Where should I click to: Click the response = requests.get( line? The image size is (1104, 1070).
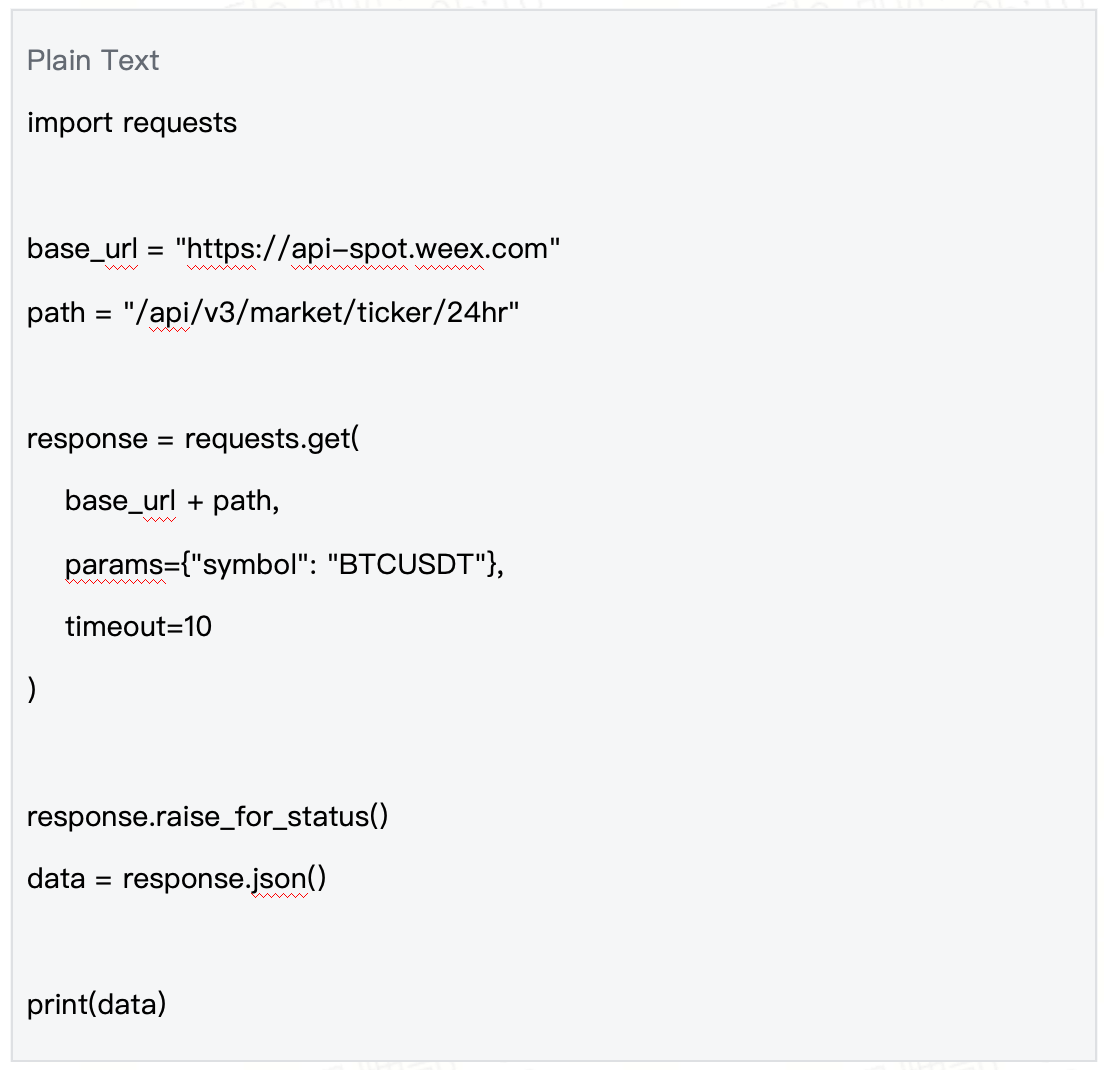(x=193, y=439)
